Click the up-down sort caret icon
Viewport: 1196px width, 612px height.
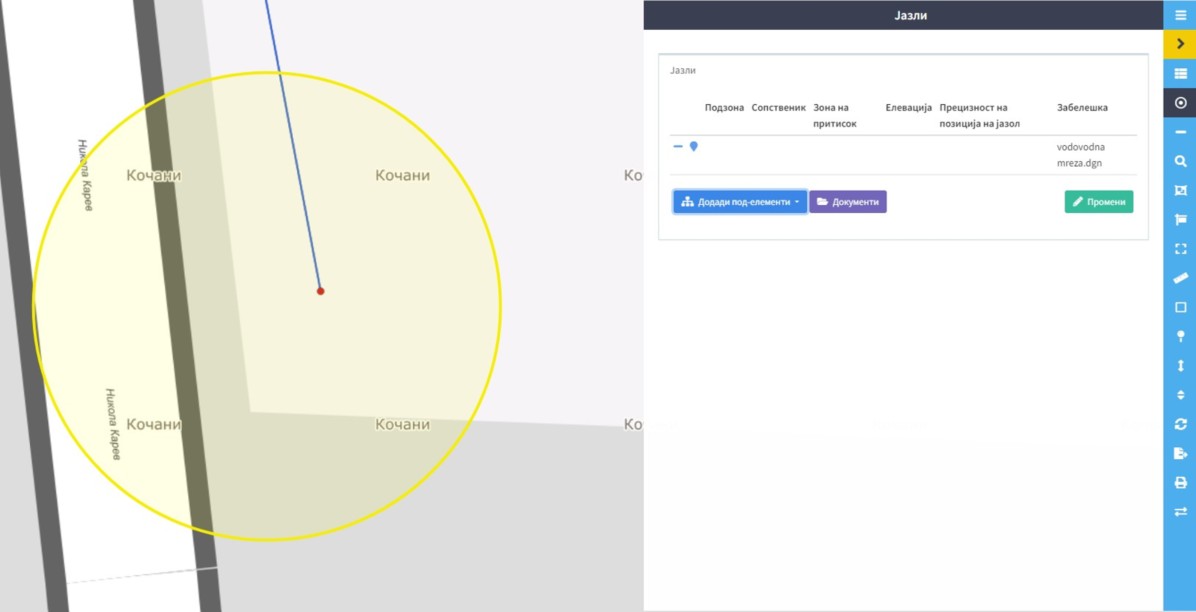click(x=1180, y=395)
